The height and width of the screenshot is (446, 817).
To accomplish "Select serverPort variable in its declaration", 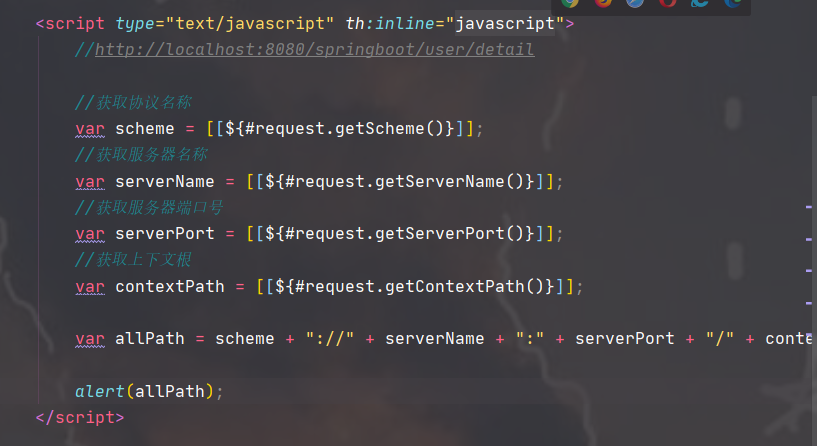I will click(165, 233).
